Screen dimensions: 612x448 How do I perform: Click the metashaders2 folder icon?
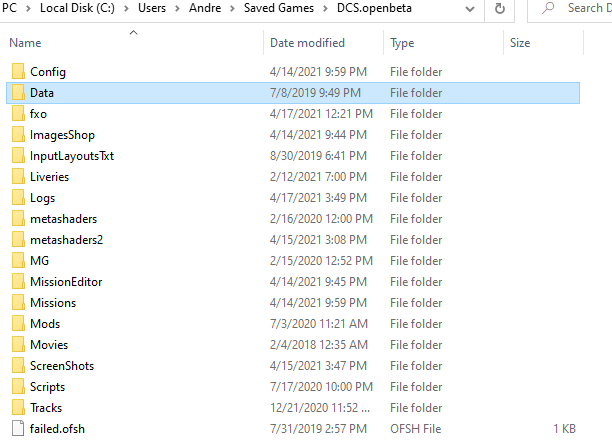point(18,240)
